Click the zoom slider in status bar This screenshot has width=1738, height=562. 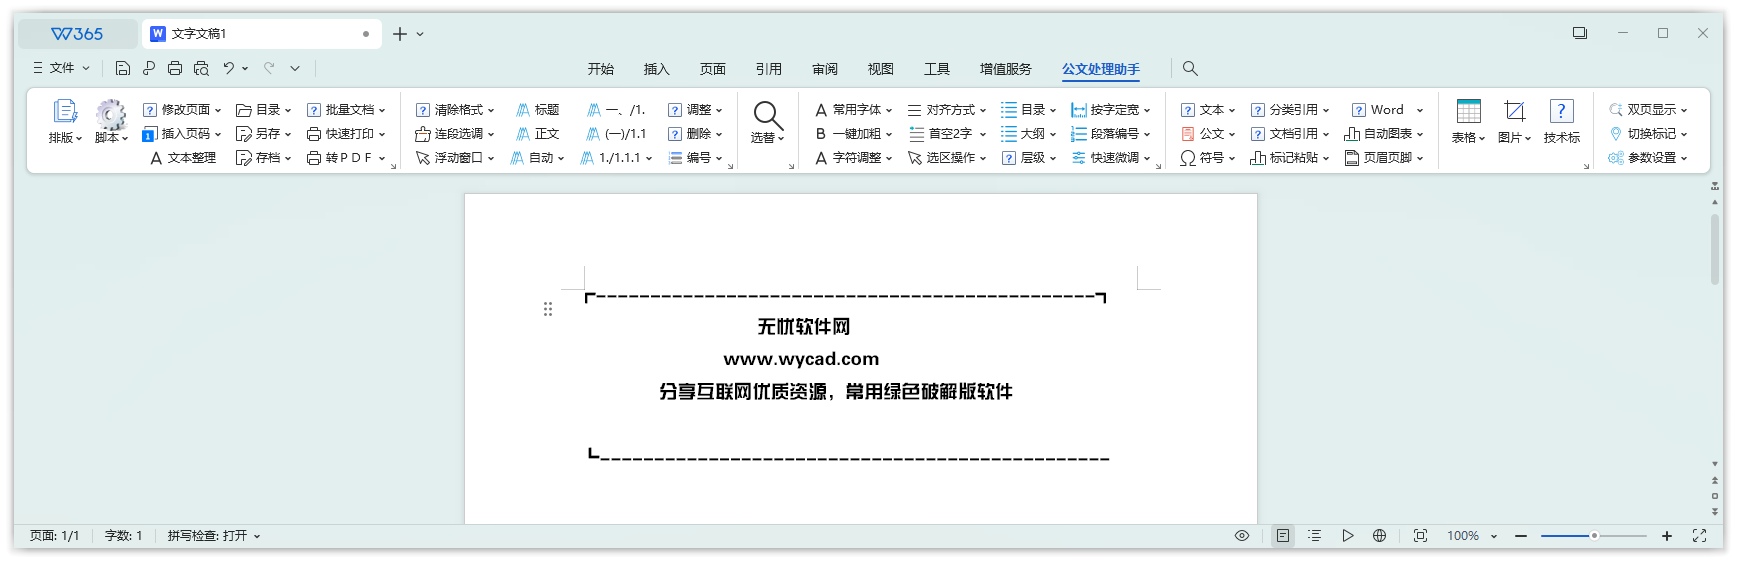click(x=1594, y=536)
